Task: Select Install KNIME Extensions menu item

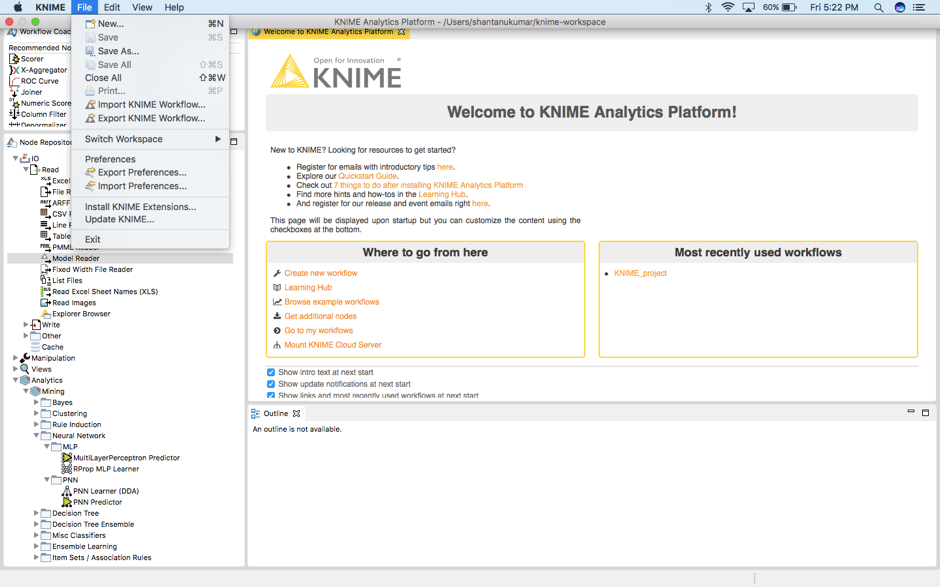Action: click(140, 207)
